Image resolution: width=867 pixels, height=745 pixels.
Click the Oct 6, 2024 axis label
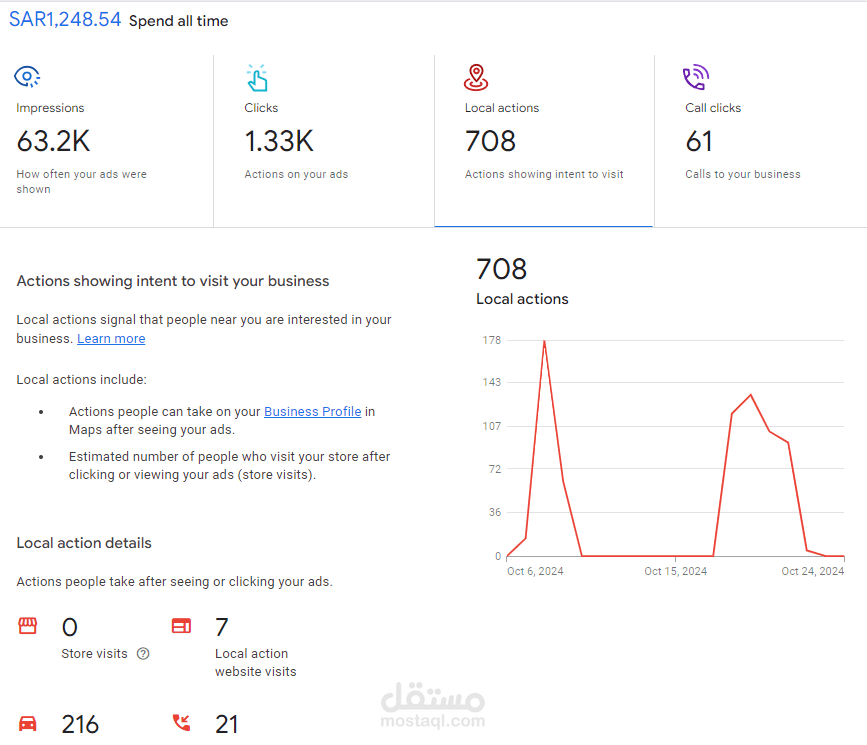pos(535,571)
